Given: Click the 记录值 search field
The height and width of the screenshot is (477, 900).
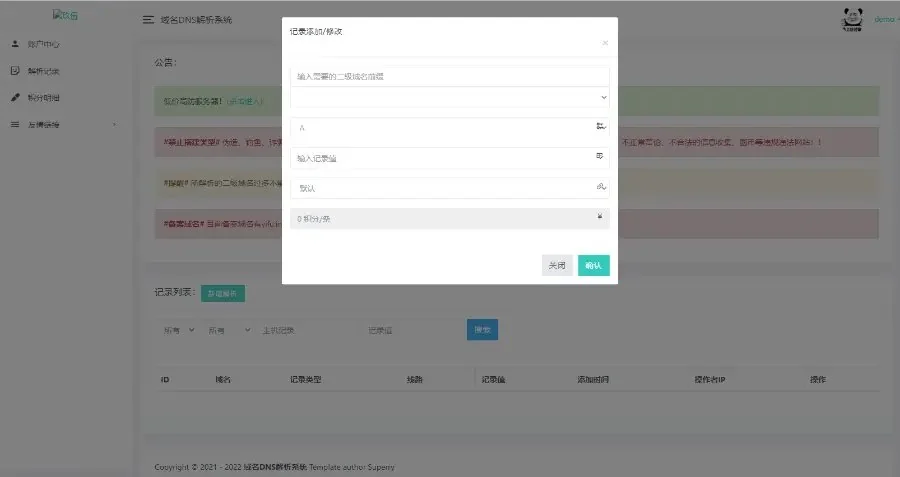Looking at the screenshot, I should point(412,330).
